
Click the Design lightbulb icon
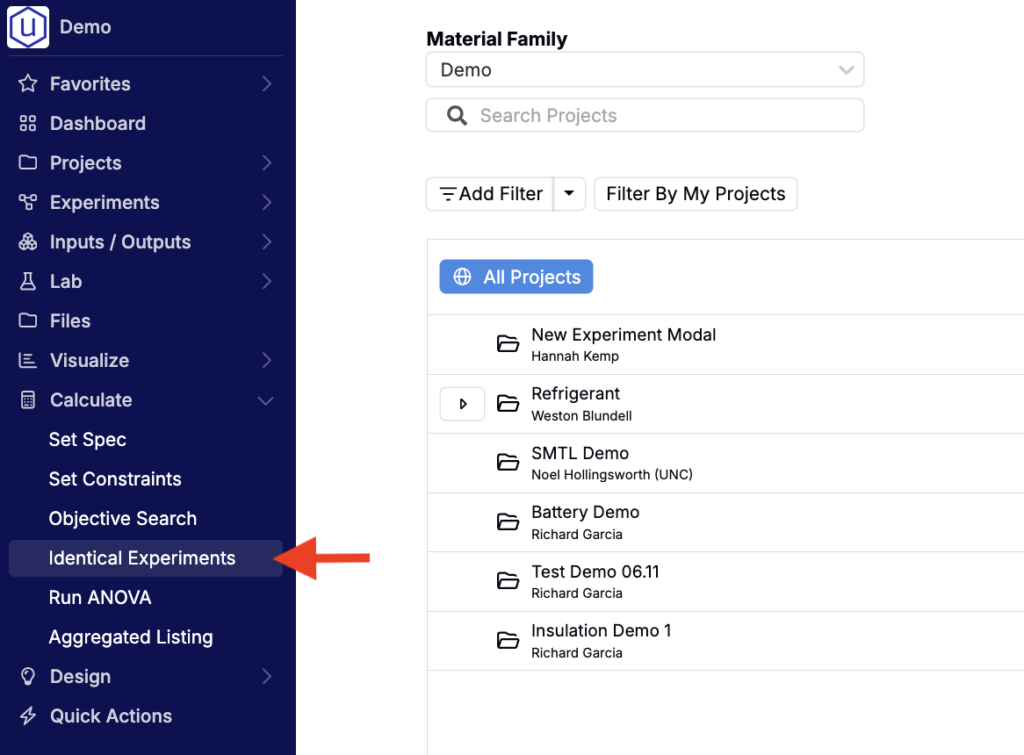[x=28, y=677]
